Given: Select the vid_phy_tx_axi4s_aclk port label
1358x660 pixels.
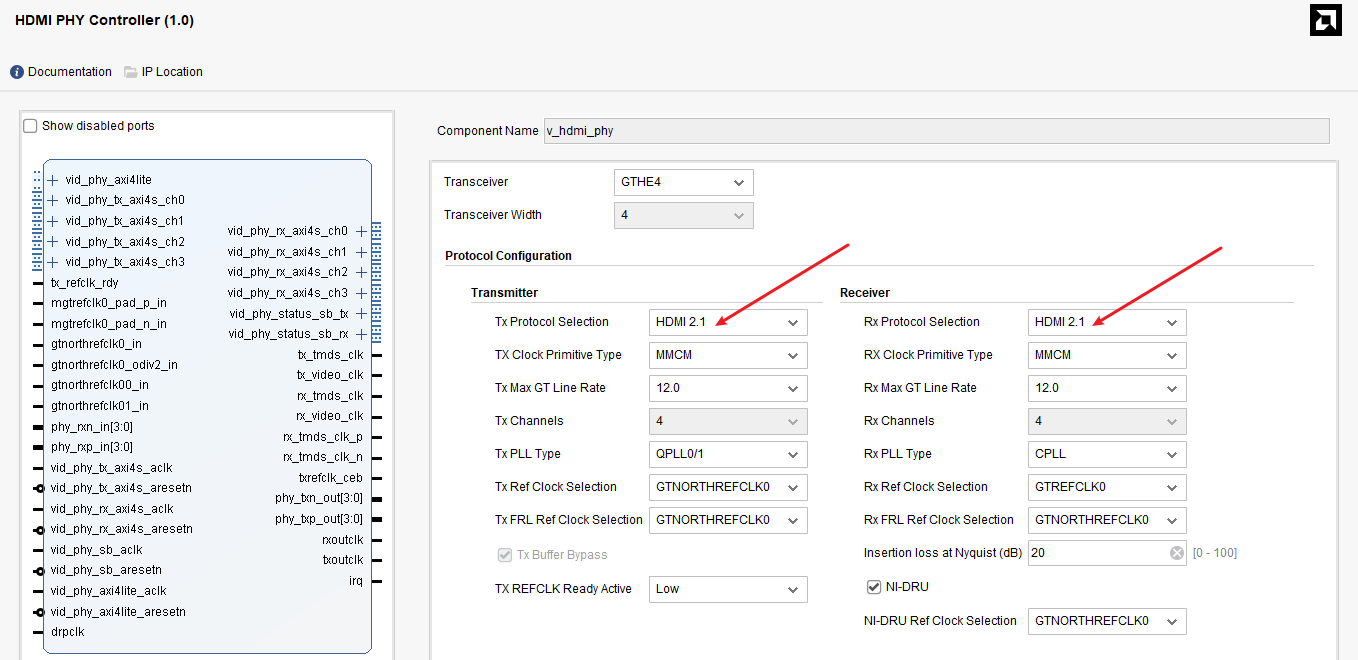Looking at the screenshot, I should tap(112, 468).
